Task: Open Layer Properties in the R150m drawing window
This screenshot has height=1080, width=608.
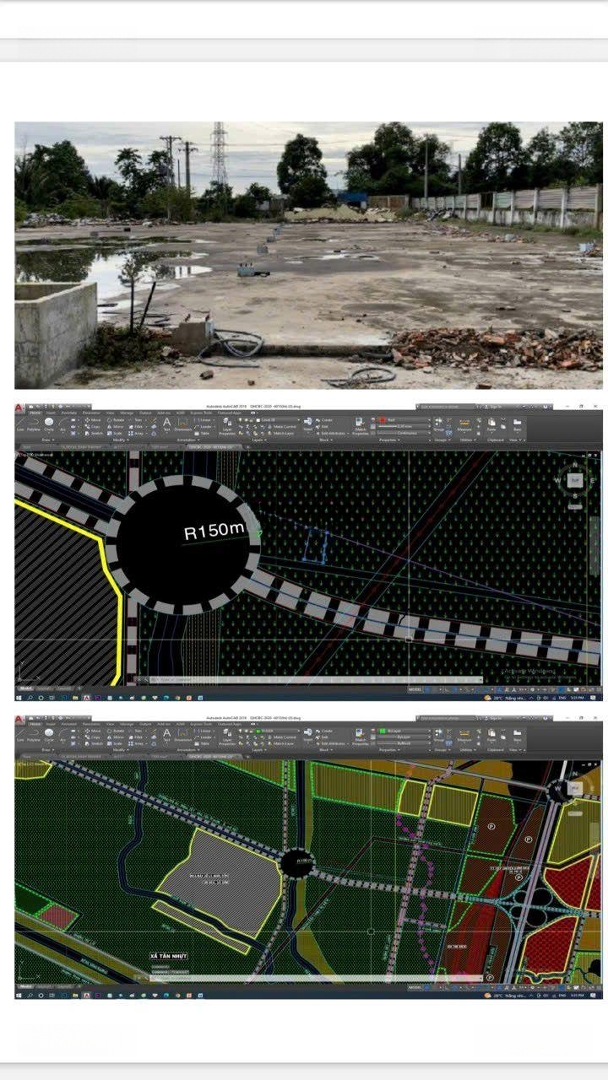Action: coord(227,424)
